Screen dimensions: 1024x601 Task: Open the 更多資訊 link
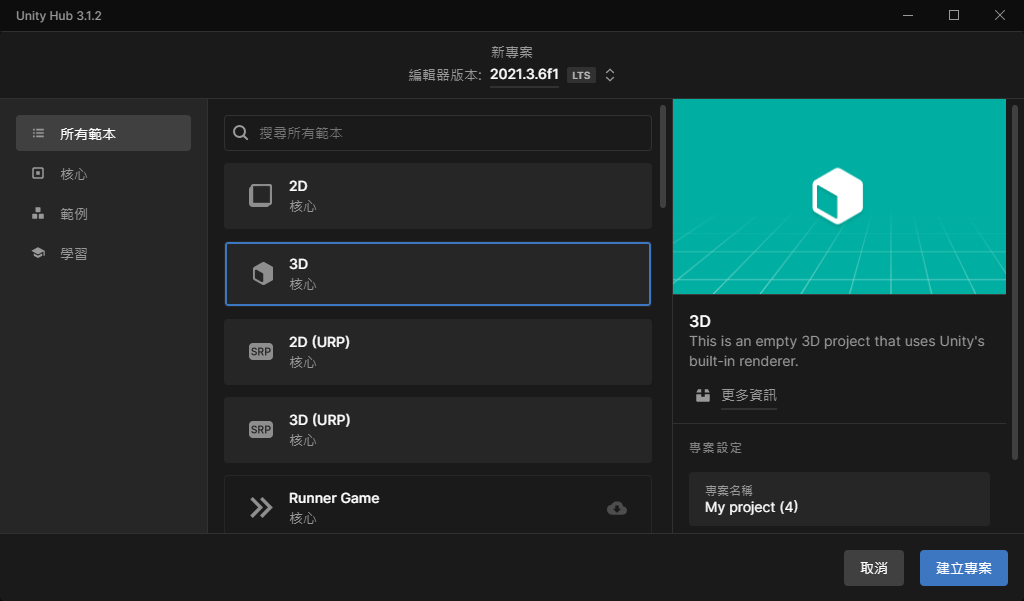click(x=748, y=395)
